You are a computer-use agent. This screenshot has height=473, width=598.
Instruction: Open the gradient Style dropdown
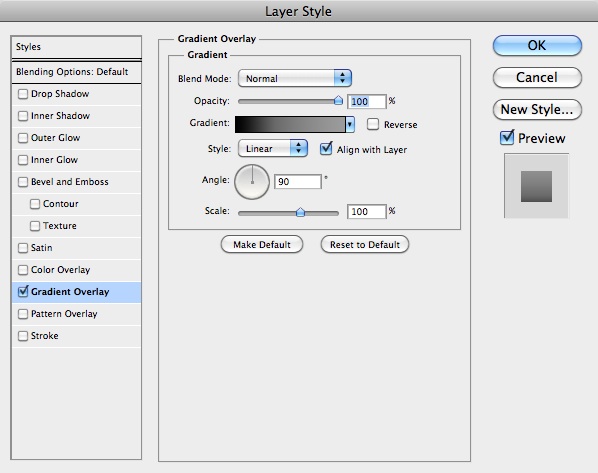[x=272, y=148]
